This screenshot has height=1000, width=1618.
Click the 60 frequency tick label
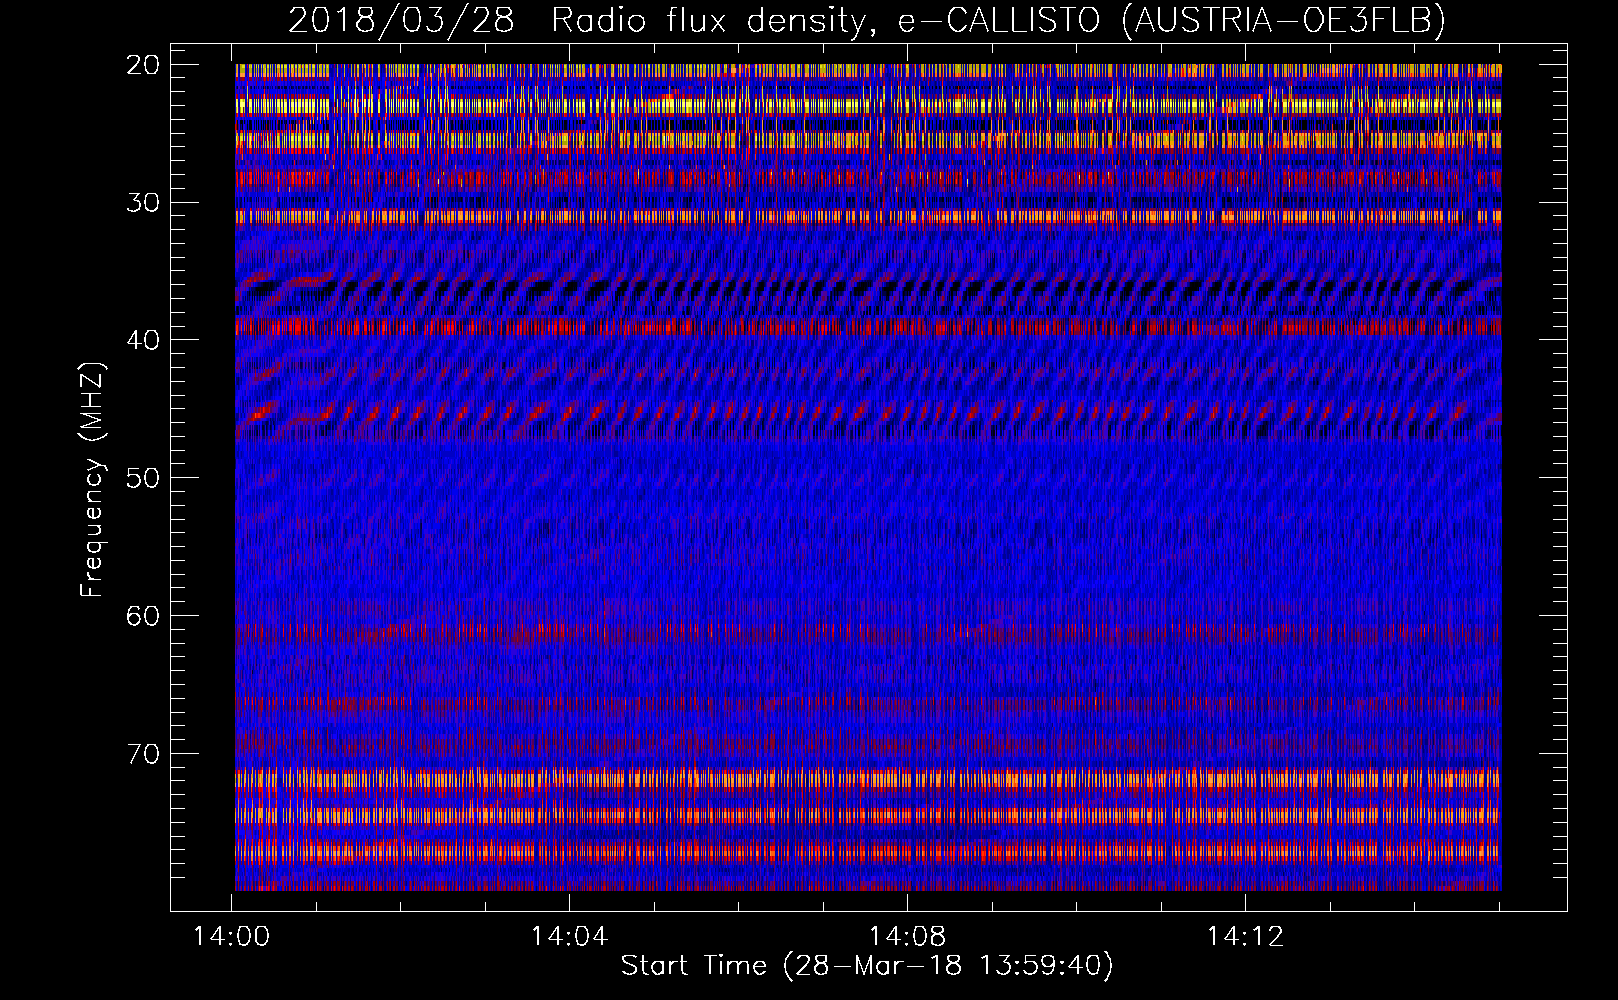tap(143, 616)
